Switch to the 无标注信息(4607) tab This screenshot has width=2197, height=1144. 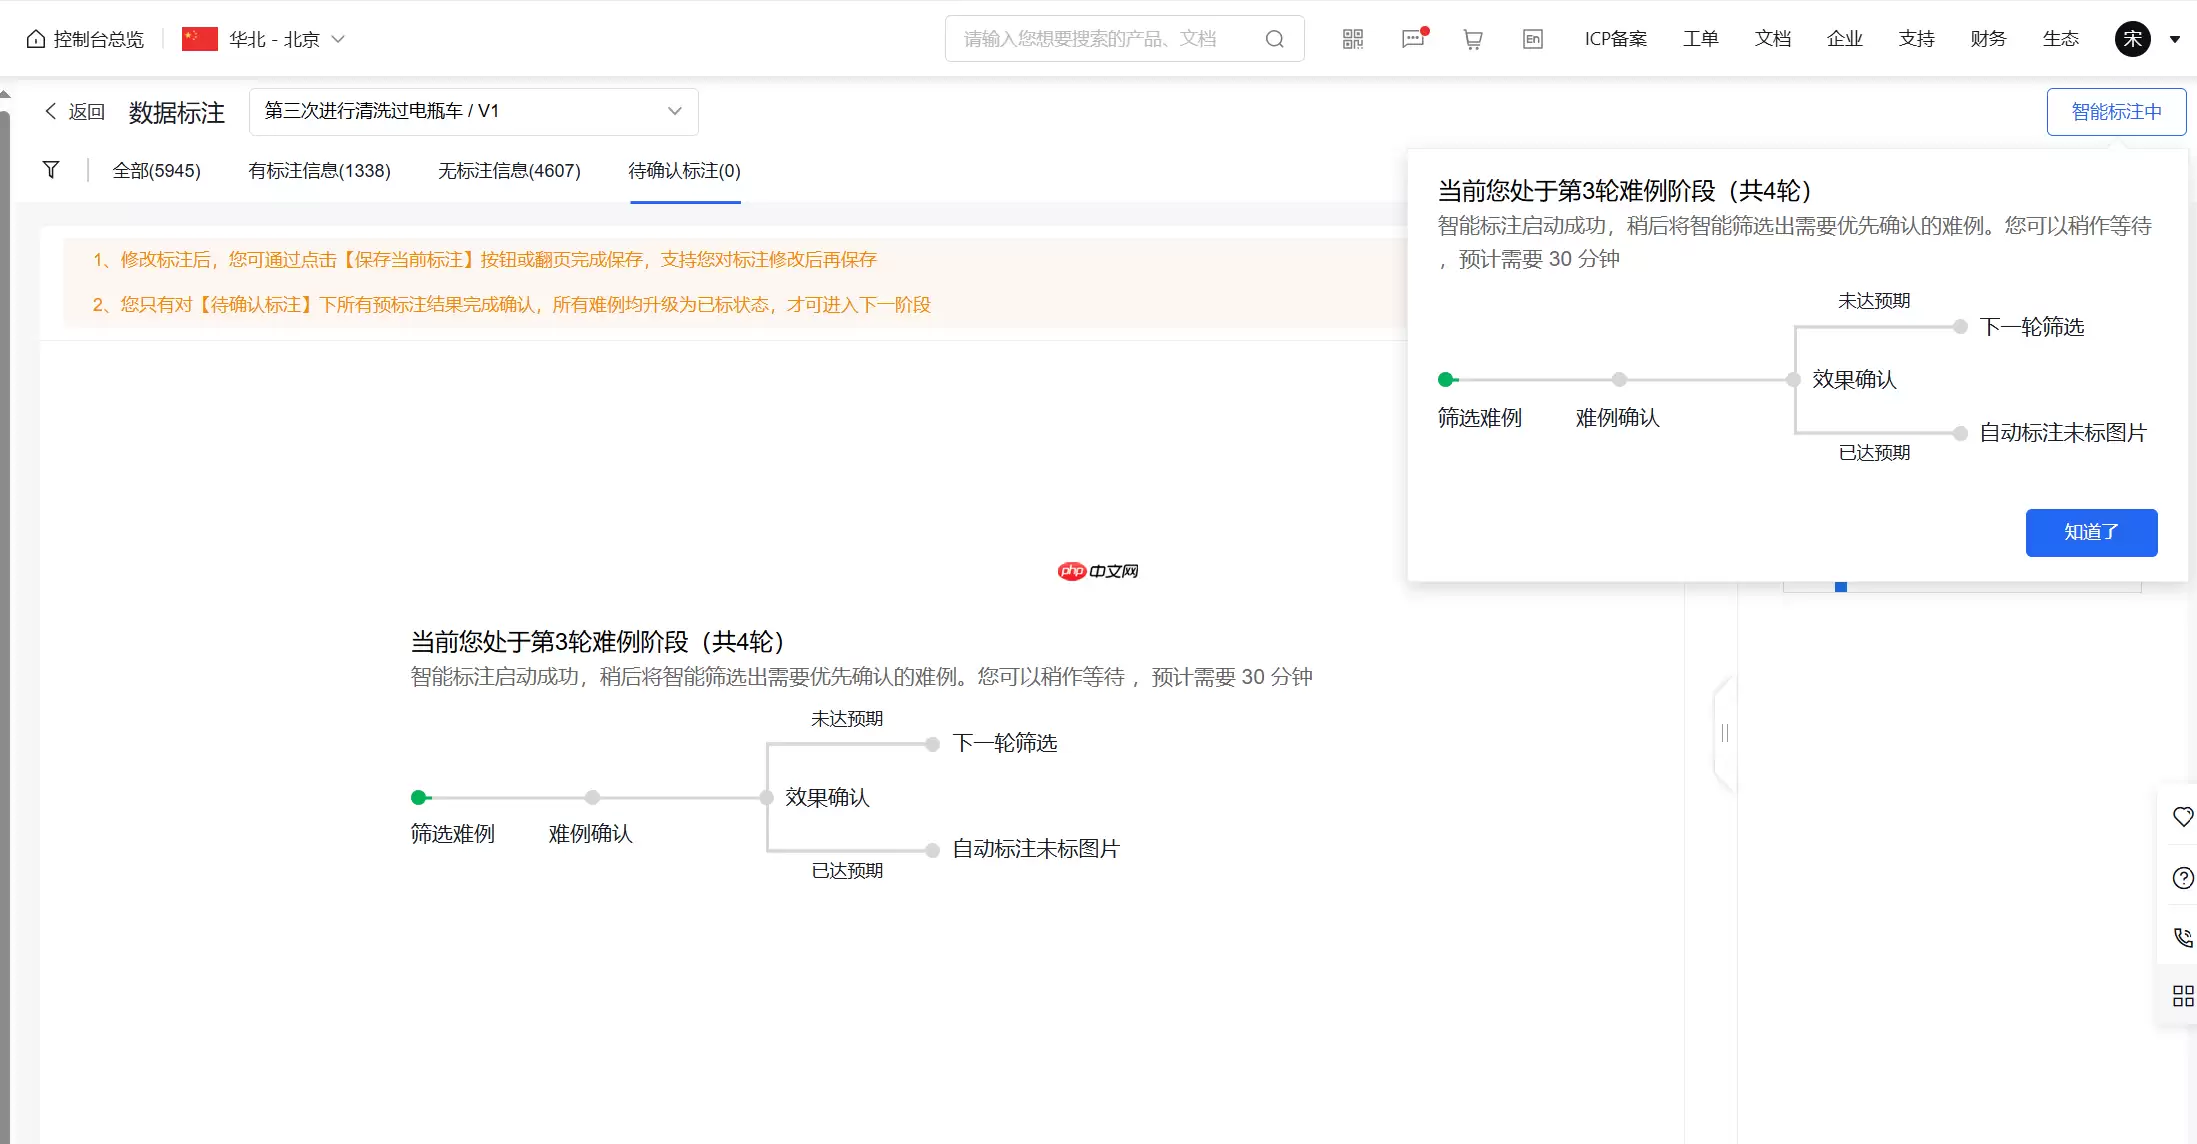[509, 170]
